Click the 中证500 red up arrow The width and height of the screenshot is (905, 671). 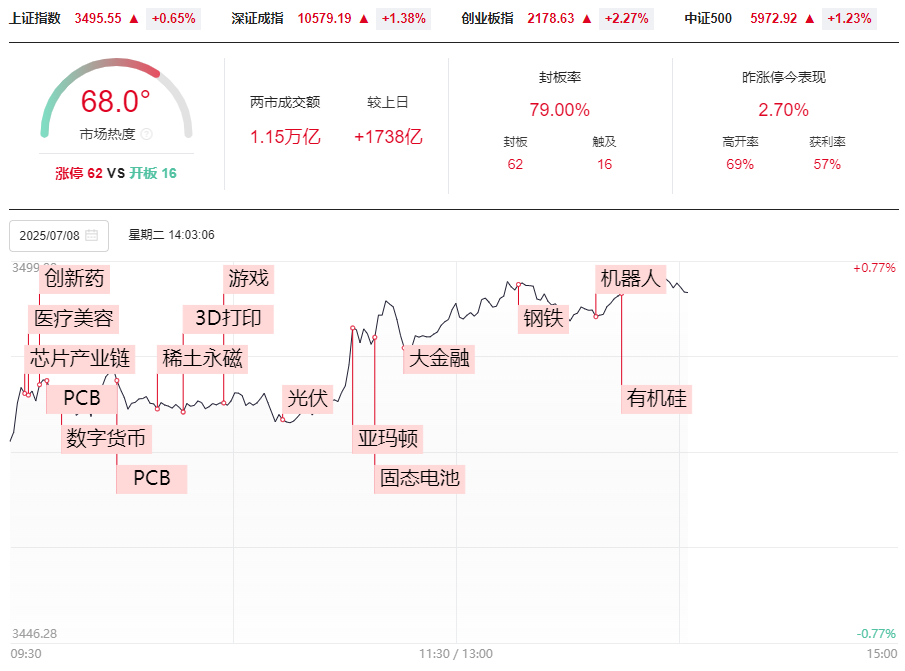pos(810,19)
